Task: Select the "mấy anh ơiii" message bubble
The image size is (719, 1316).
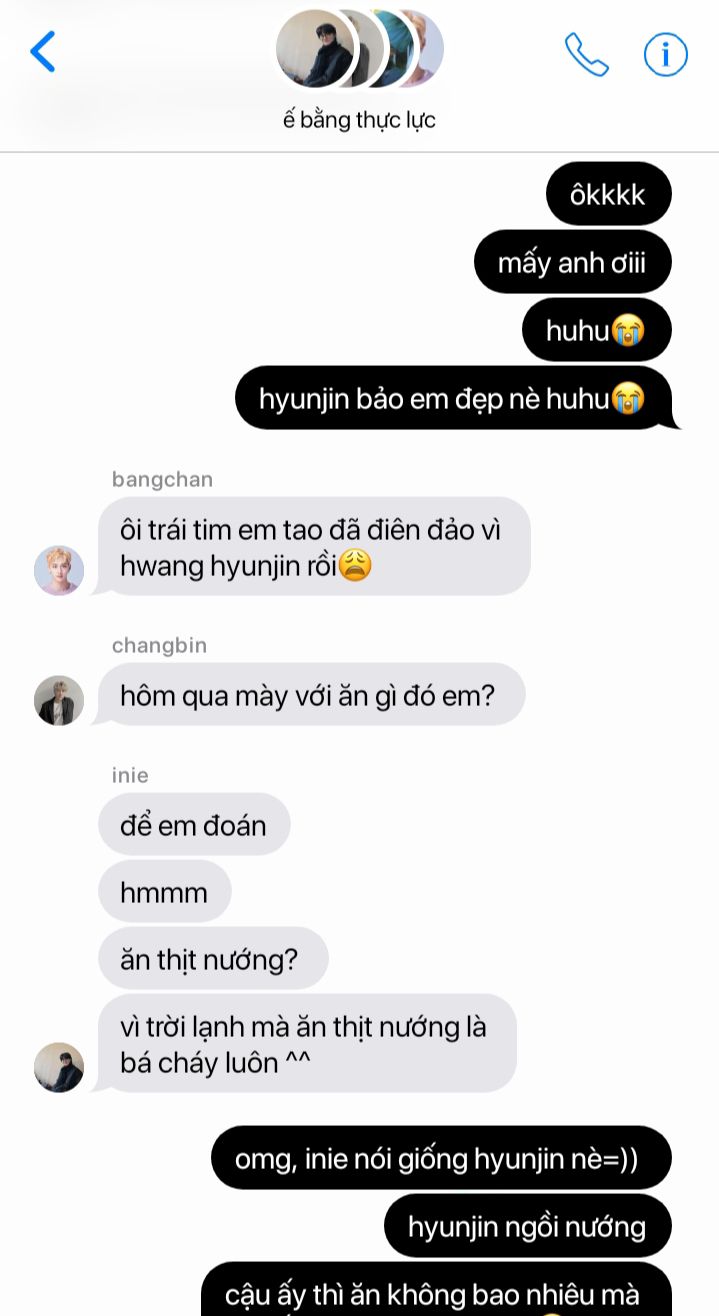Action: (x=572, y=262)
